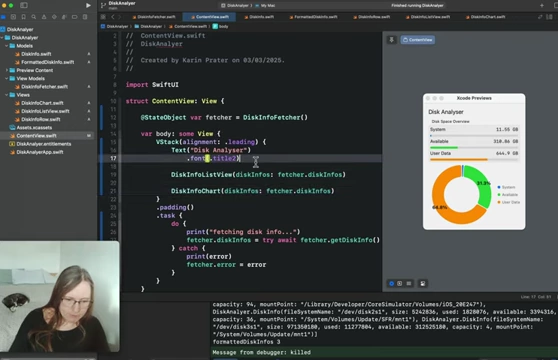558x360 pixels.
Task: Click the related items grid icon
Action: point(103,17)
